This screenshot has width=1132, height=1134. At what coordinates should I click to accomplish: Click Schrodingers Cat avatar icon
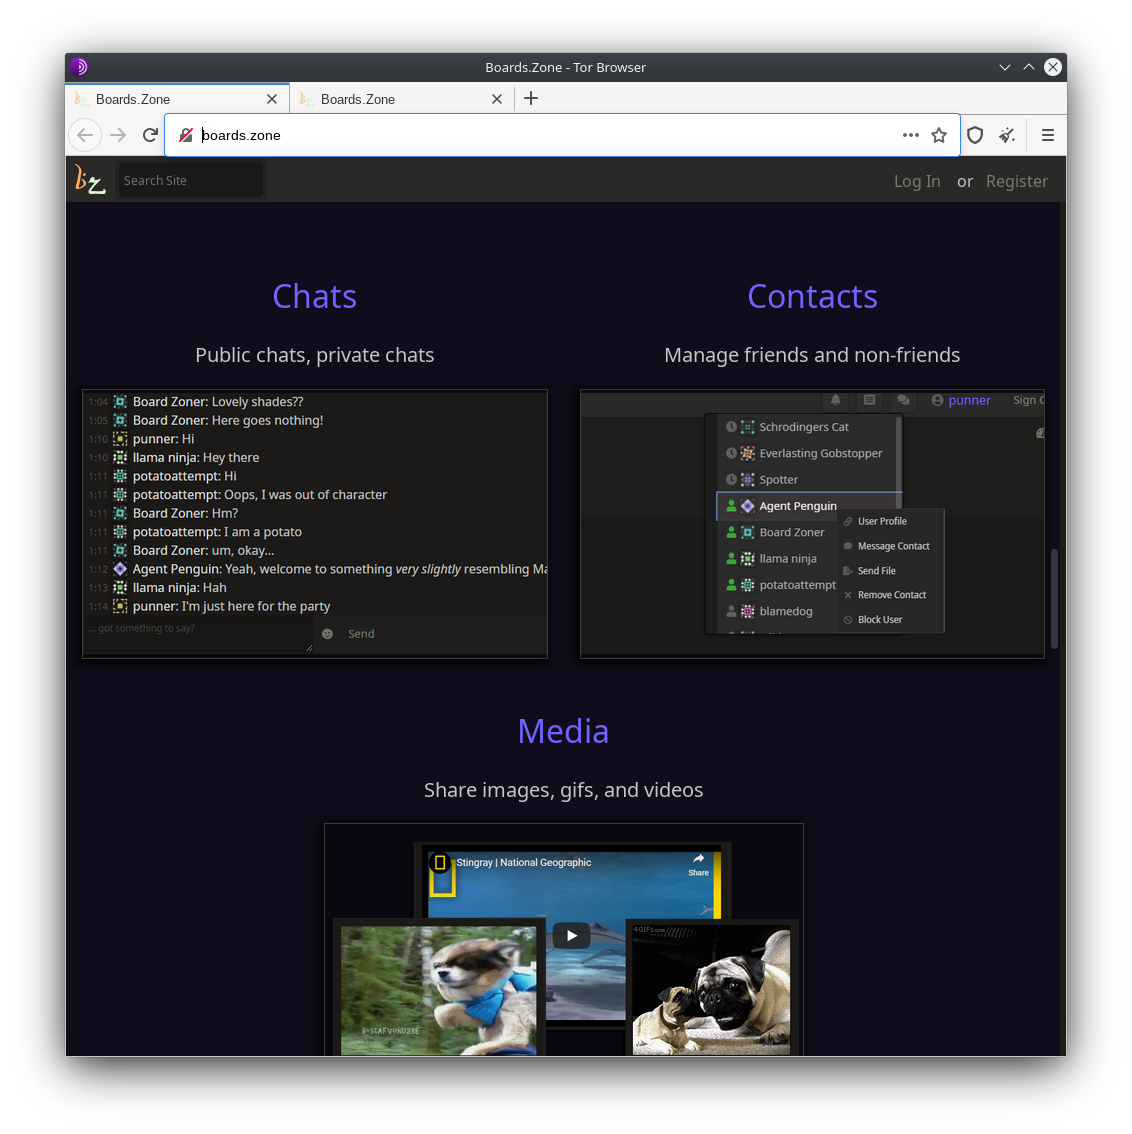point(748,427)
